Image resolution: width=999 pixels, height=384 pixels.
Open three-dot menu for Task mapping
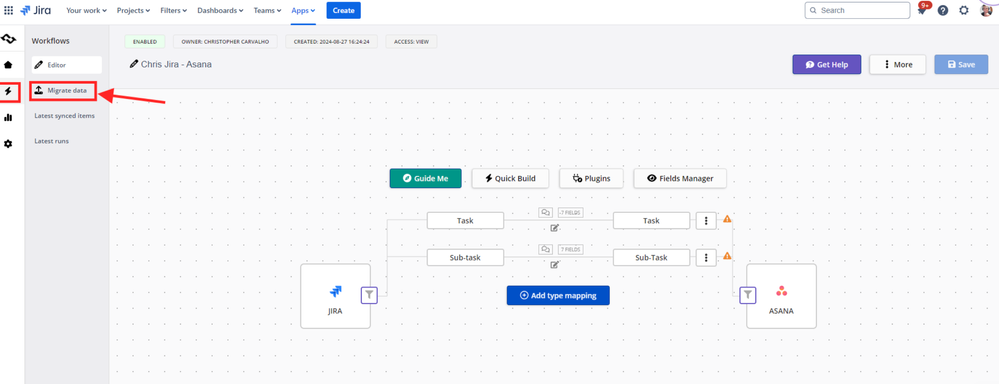[x=706, y=220]
